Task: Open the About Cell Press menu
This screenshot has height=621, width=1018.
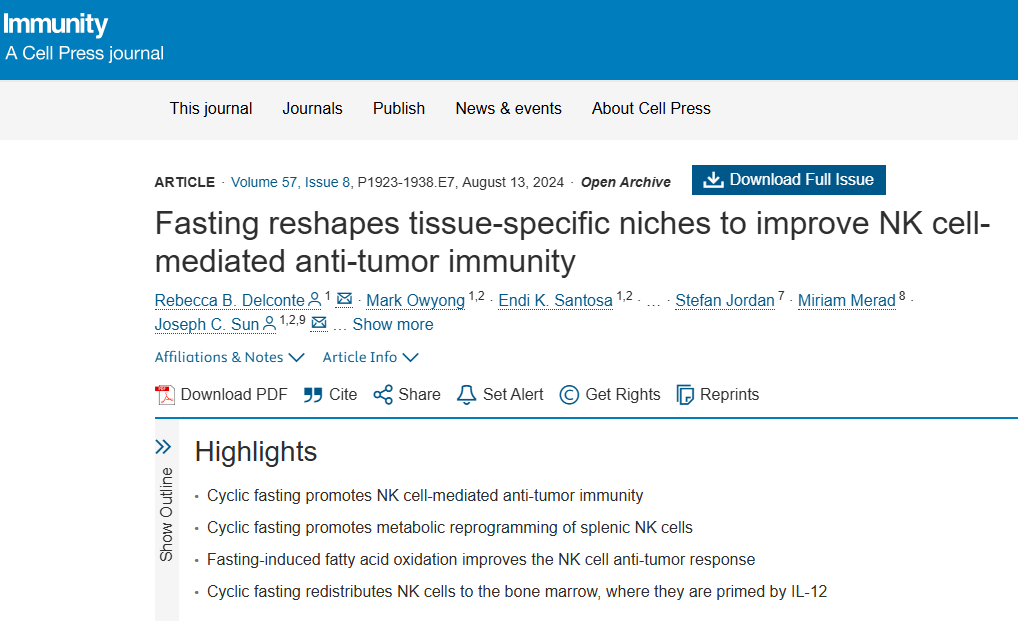Action: [651, 109]
